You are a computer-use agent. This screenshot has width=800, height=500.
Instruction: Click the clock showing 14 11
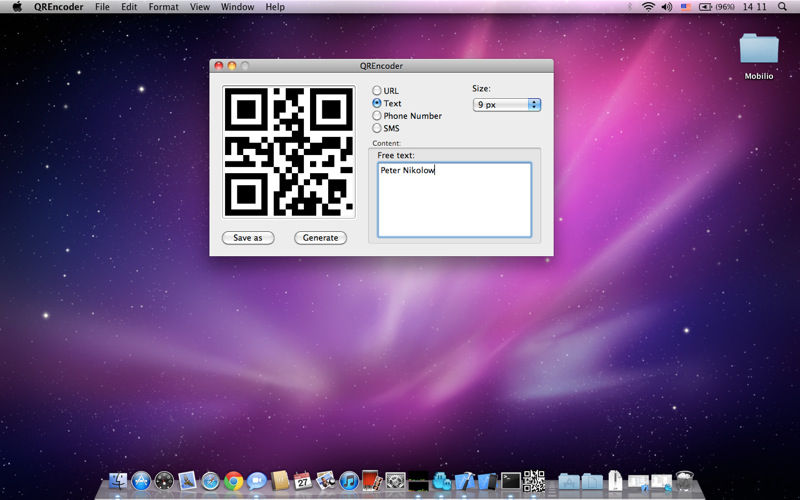[755, 7]
